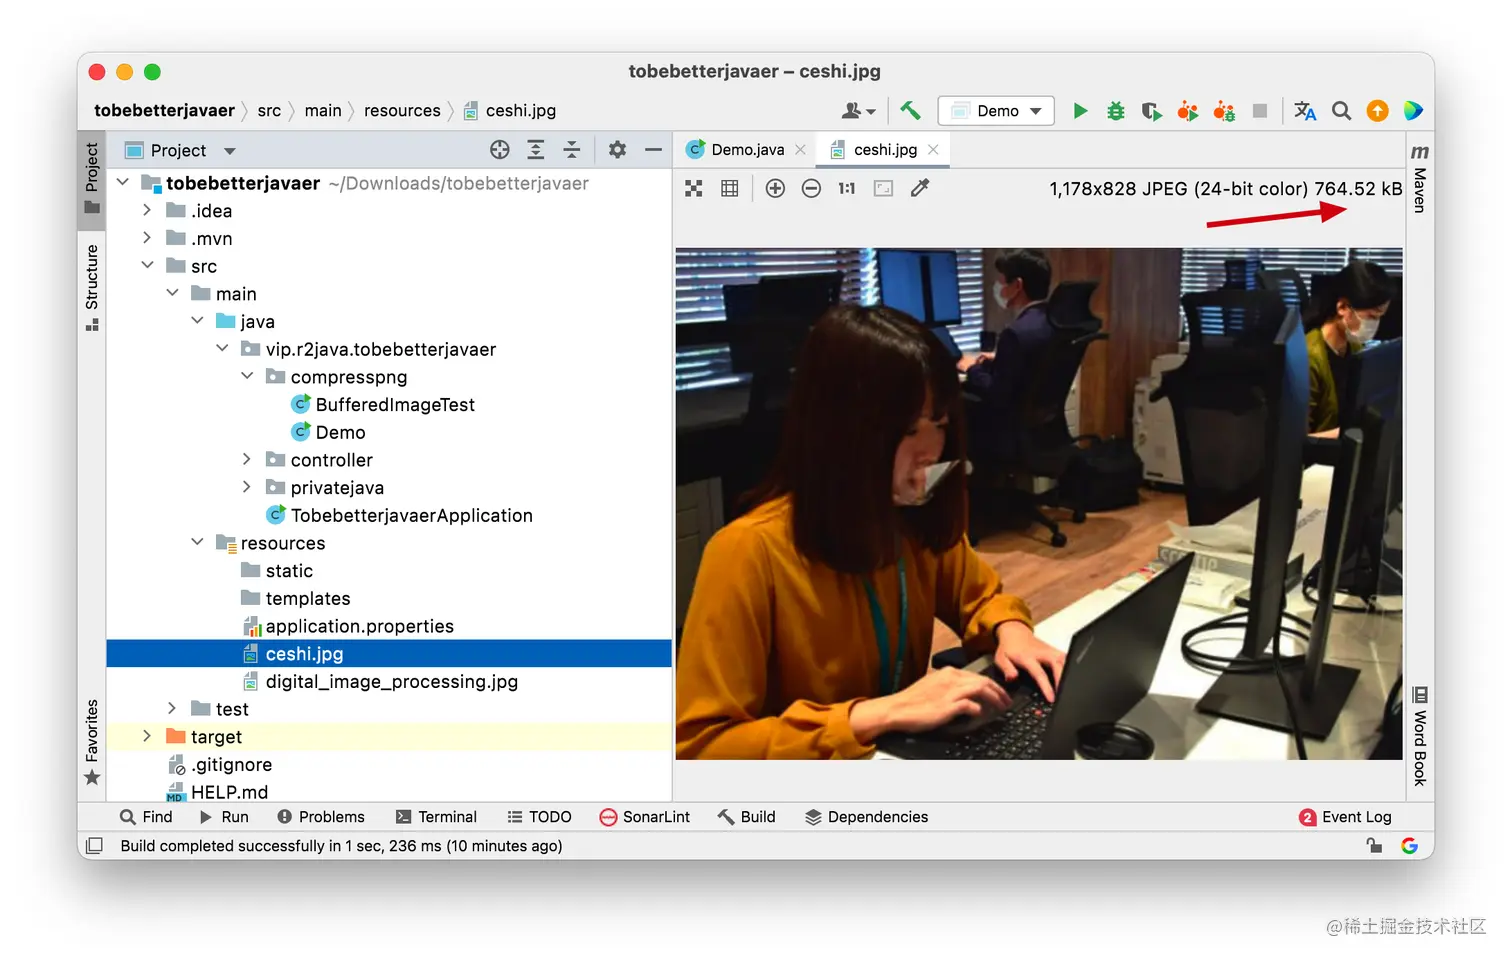Viewport: 1512px width, 962px height.
Task: Zoom in on ceshi.jpg image
Action: click(x=775, y=188)
